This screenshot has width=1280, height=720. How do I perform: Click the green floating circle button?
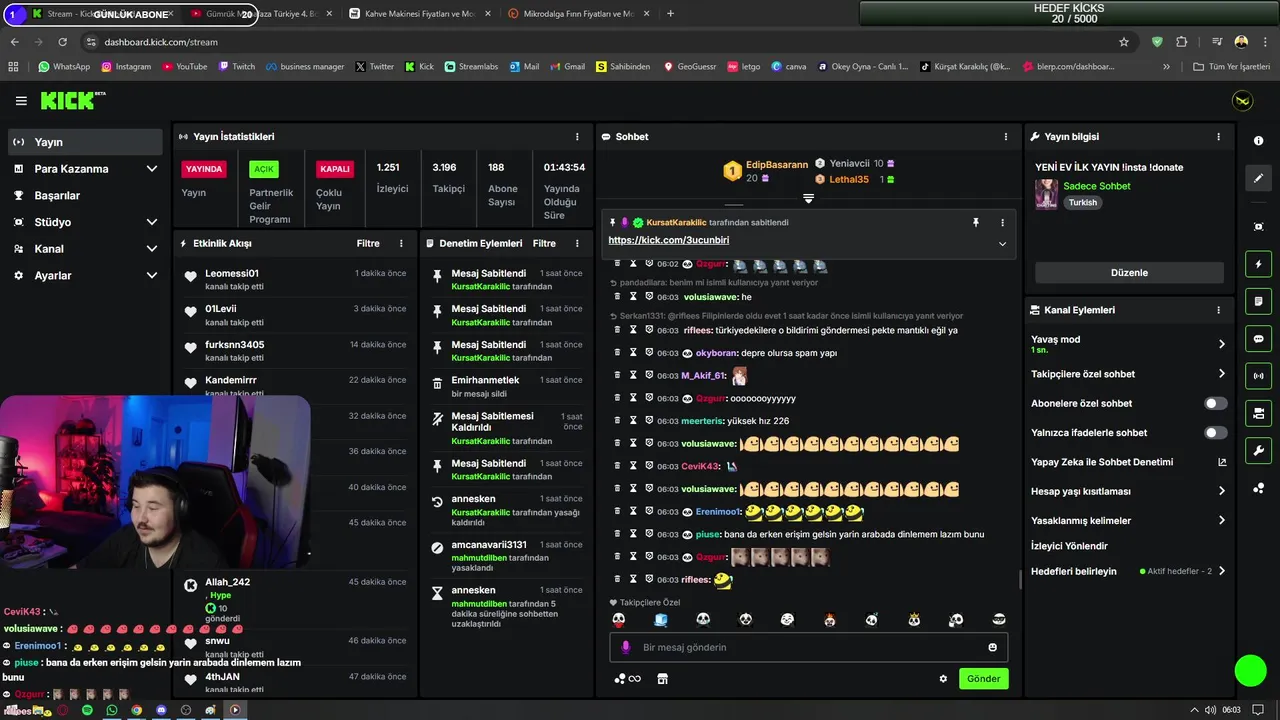tap(1250, 671)
